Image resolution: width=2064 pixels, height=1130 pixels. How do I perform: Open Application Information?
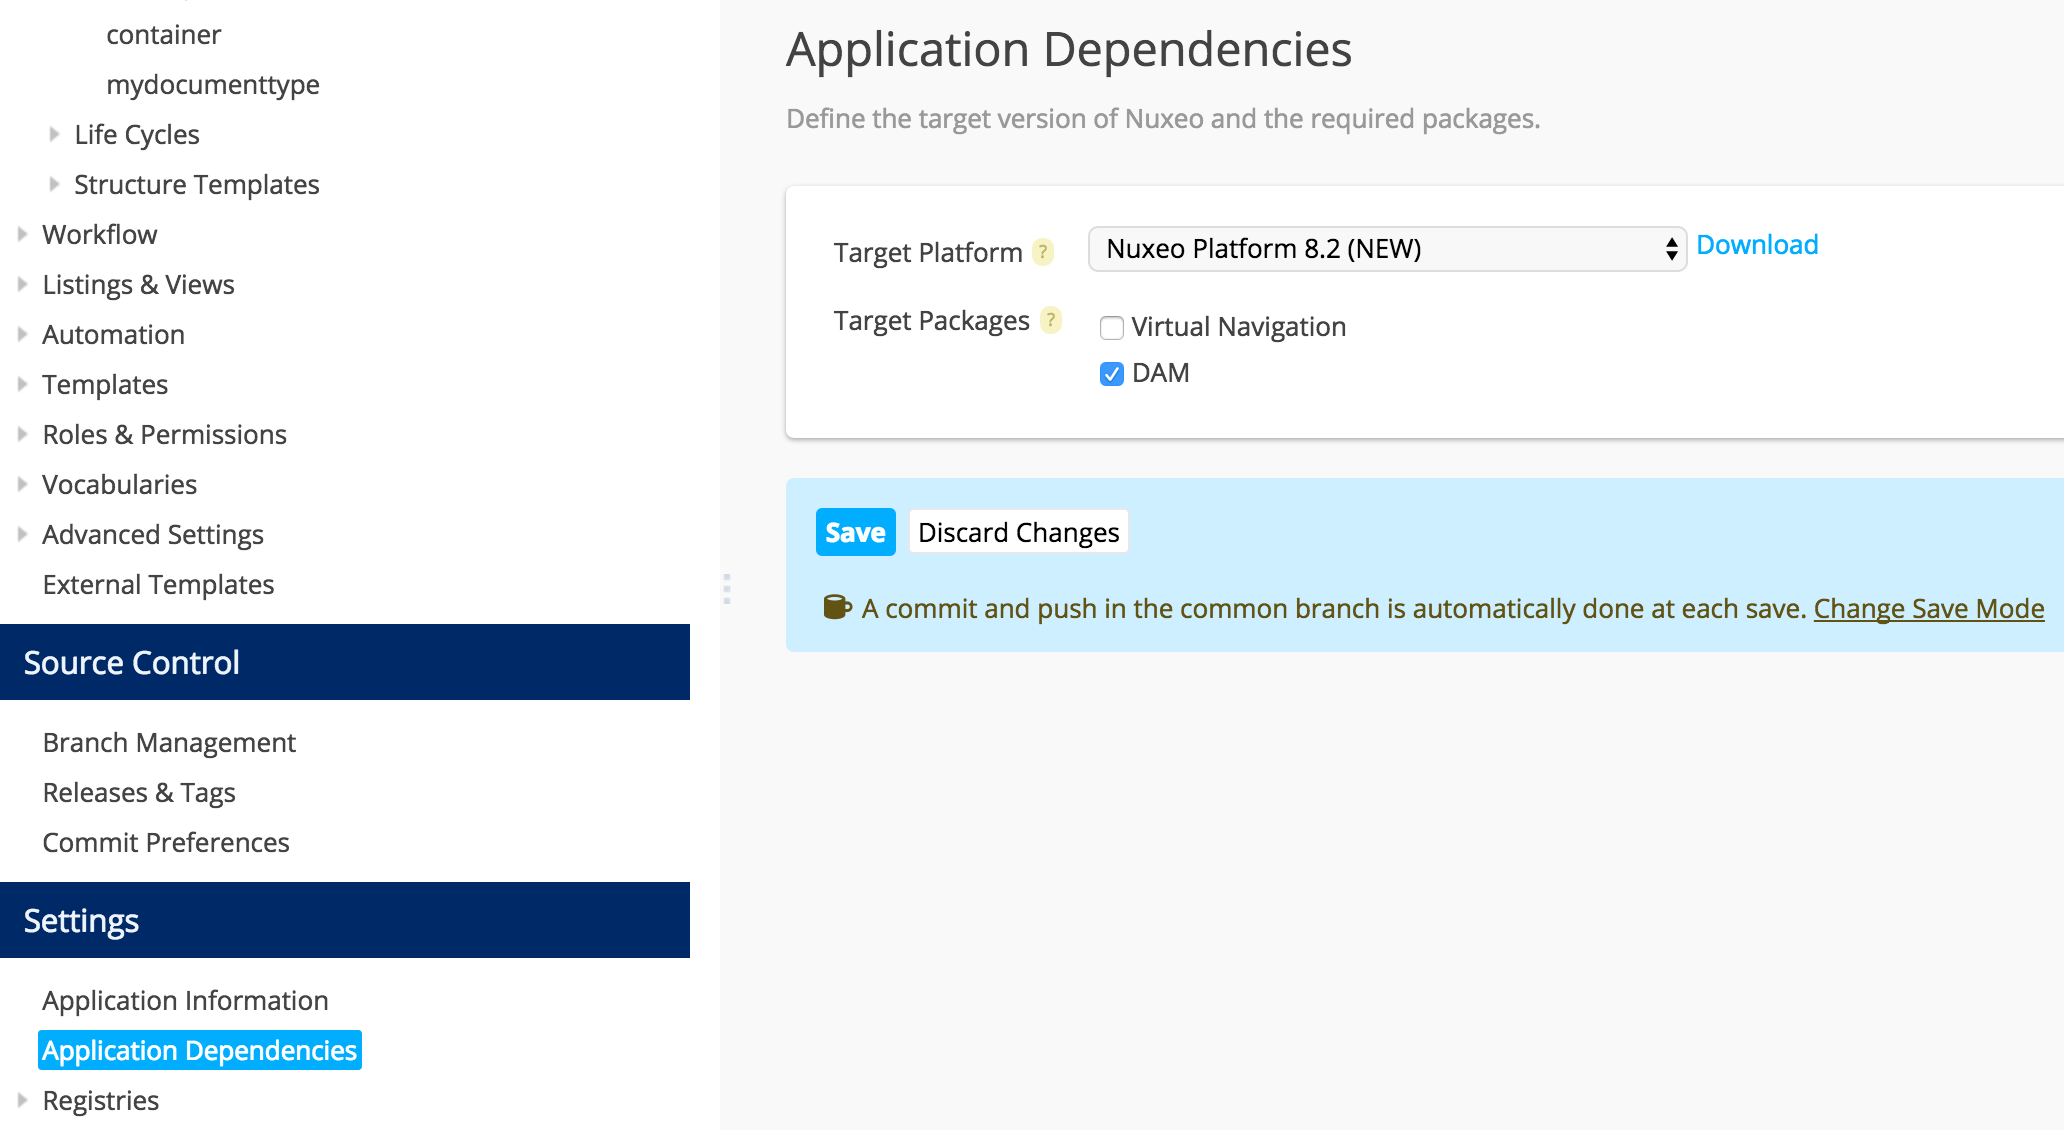185,1001
